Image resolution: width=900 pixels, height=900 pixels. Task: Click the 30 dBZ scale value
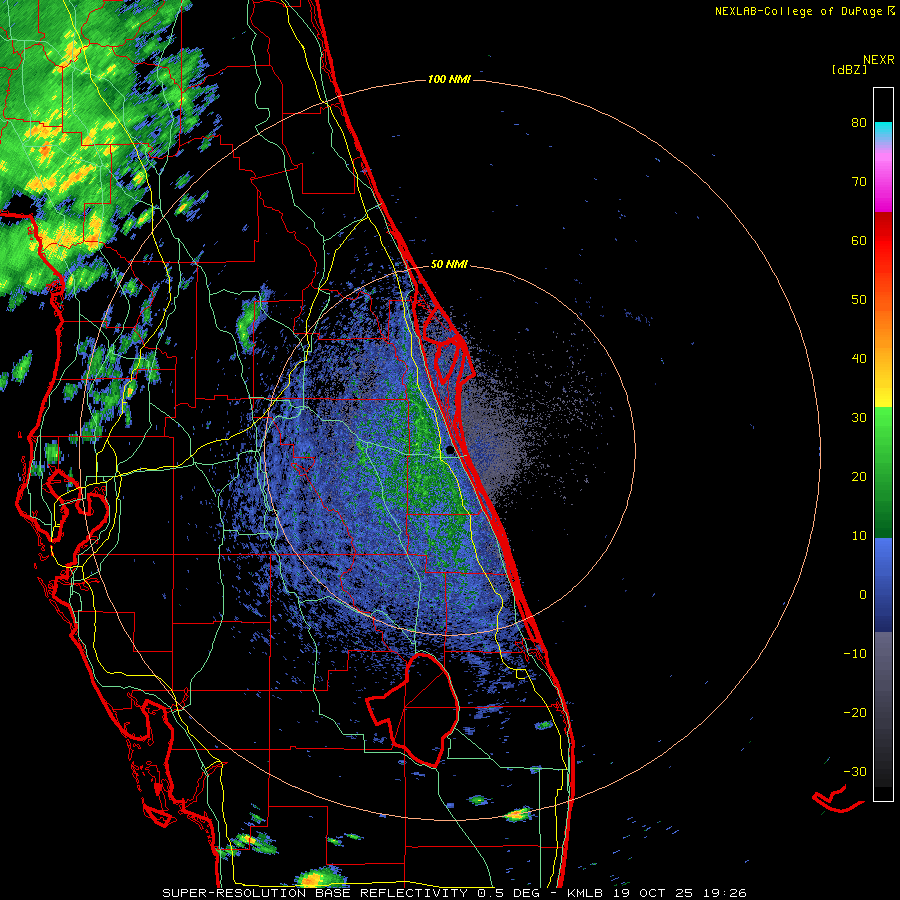pos(859,417)
